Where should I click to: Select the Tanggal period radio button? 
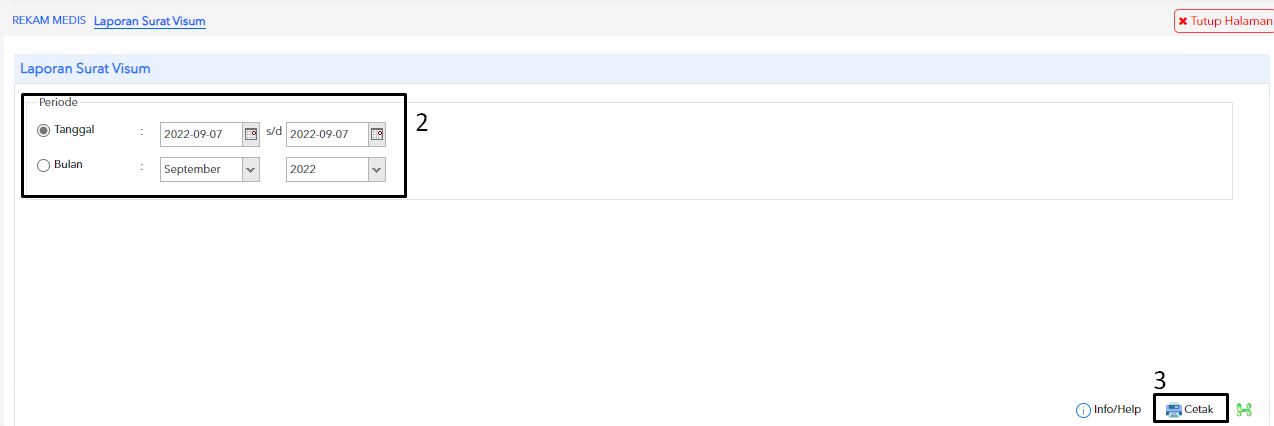point(43,131)
